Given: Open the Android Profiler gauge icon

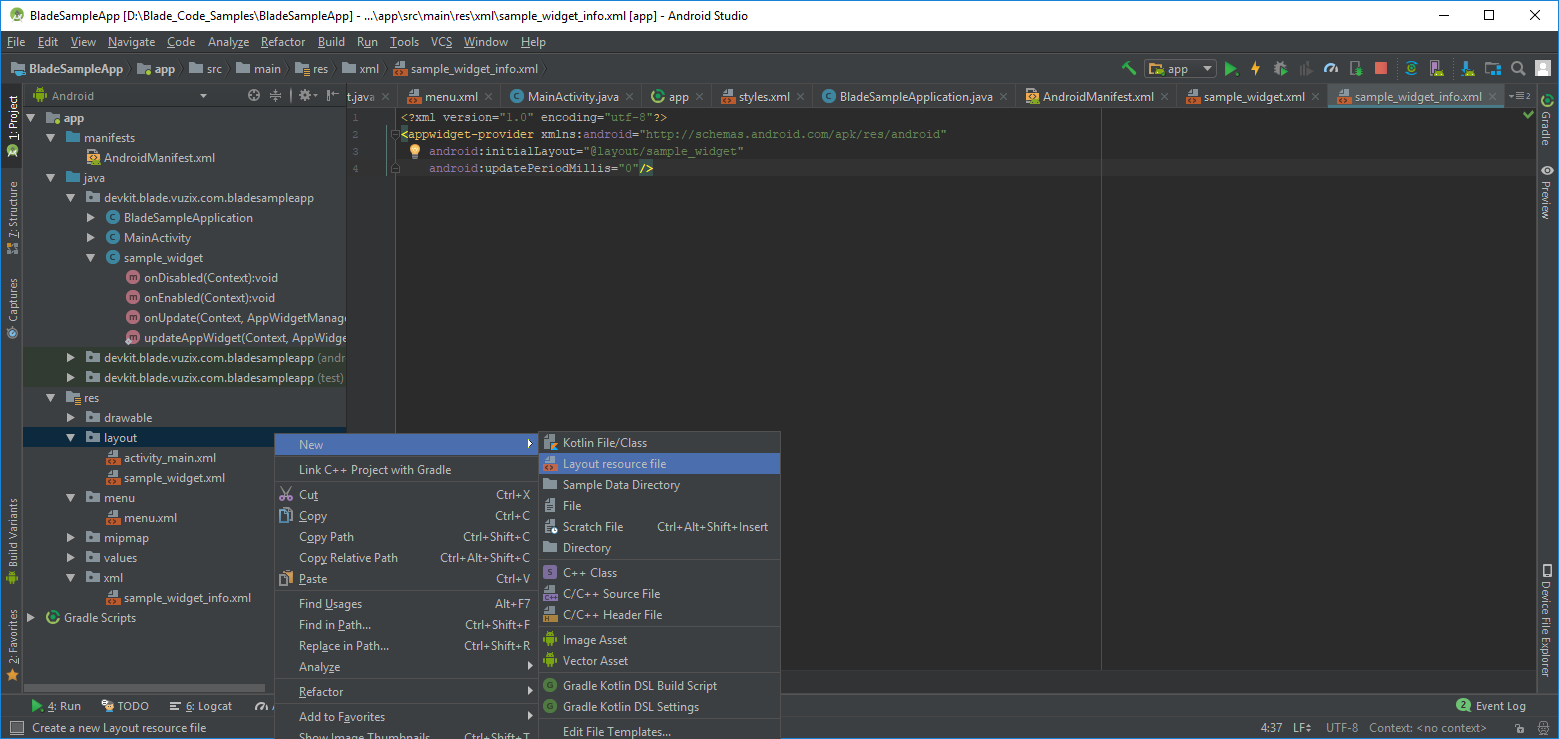Looking at the screenshot, I should click(1331, 68).
